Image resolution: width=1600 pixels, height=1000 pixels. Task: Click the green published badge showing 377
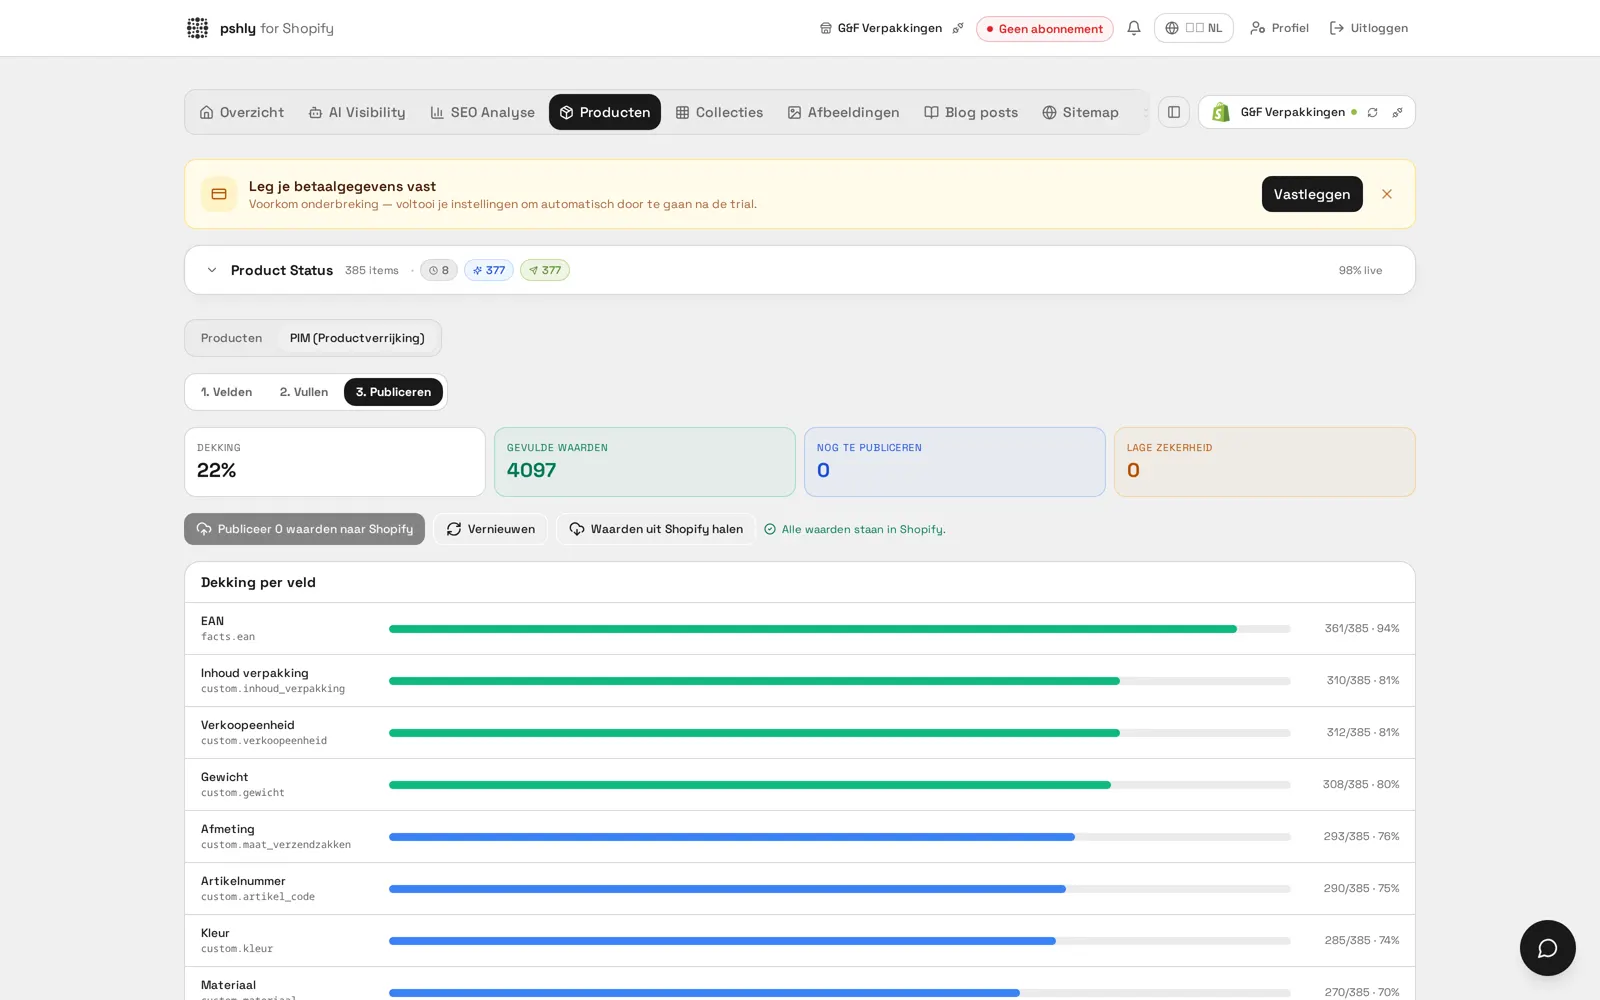545,270
